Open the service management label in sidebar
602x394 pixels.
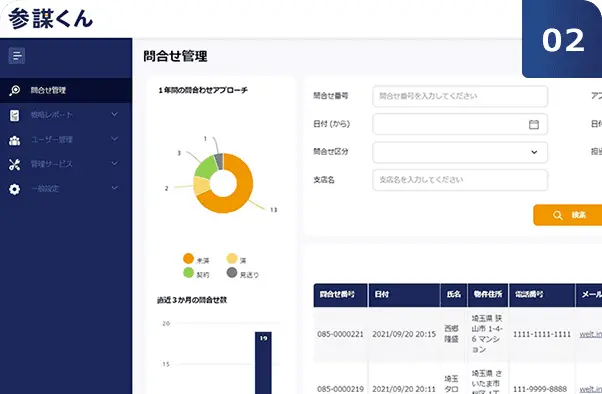(x=51, y=164)
